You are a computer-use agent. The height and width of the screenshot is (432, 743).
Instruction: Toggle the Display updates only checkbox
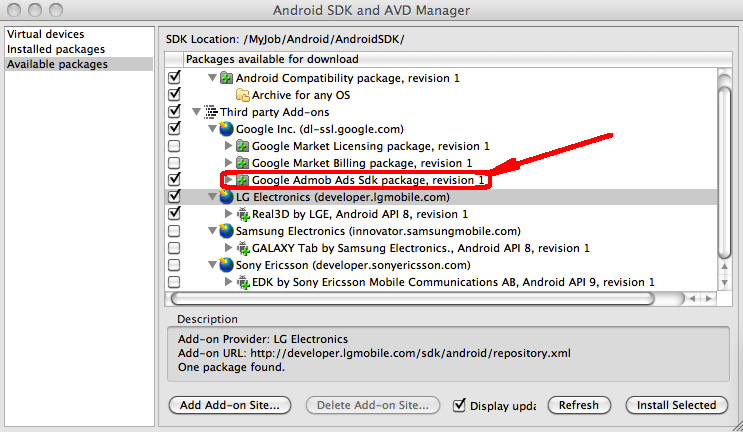coord(460,405)
